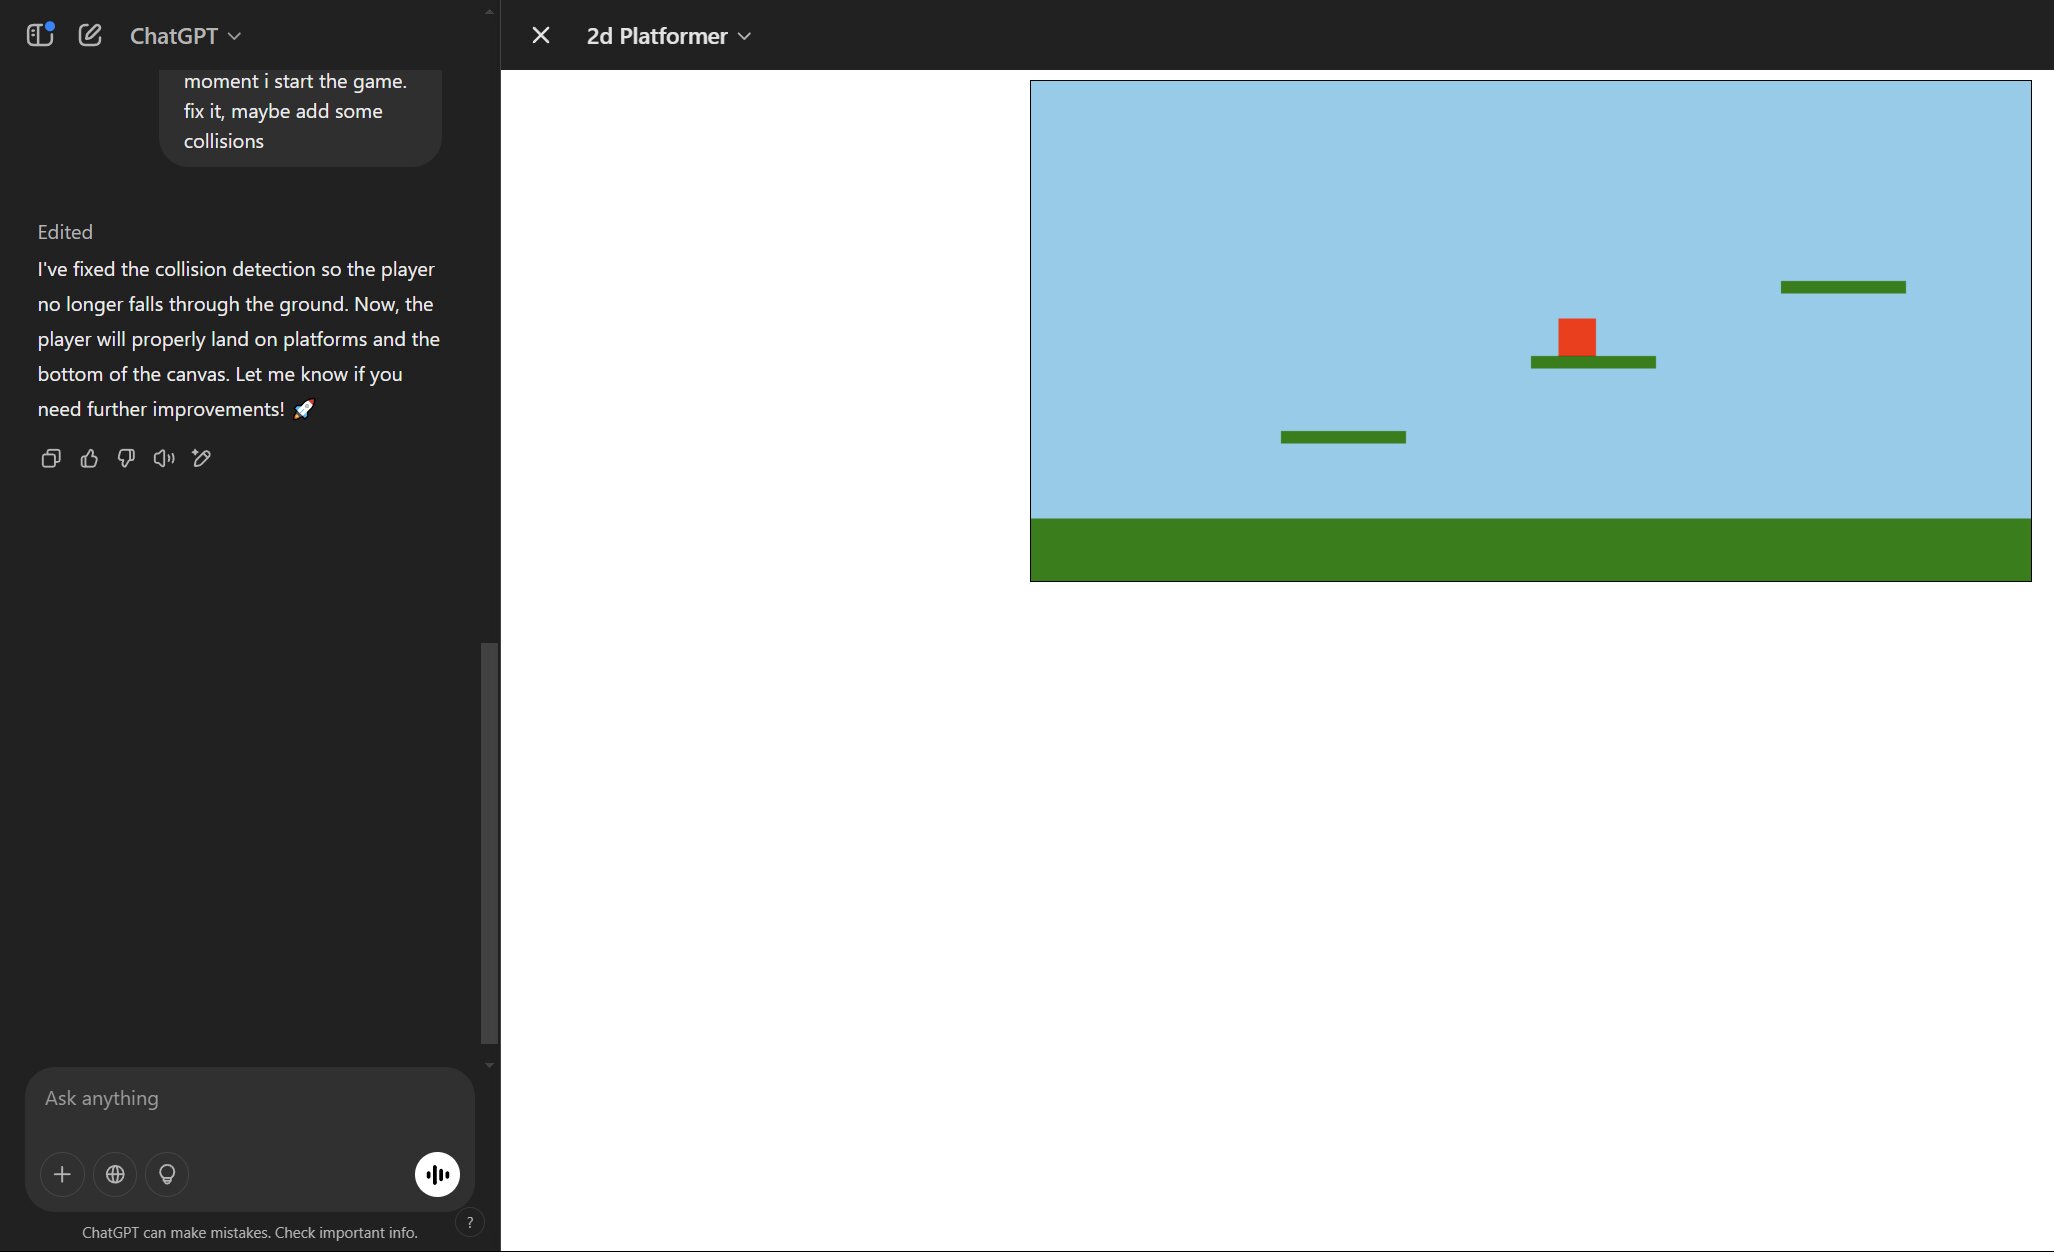Expand the 2d Platformer title dropdown
Viewport: 2054px width, 1252px height.
[668, 36]
